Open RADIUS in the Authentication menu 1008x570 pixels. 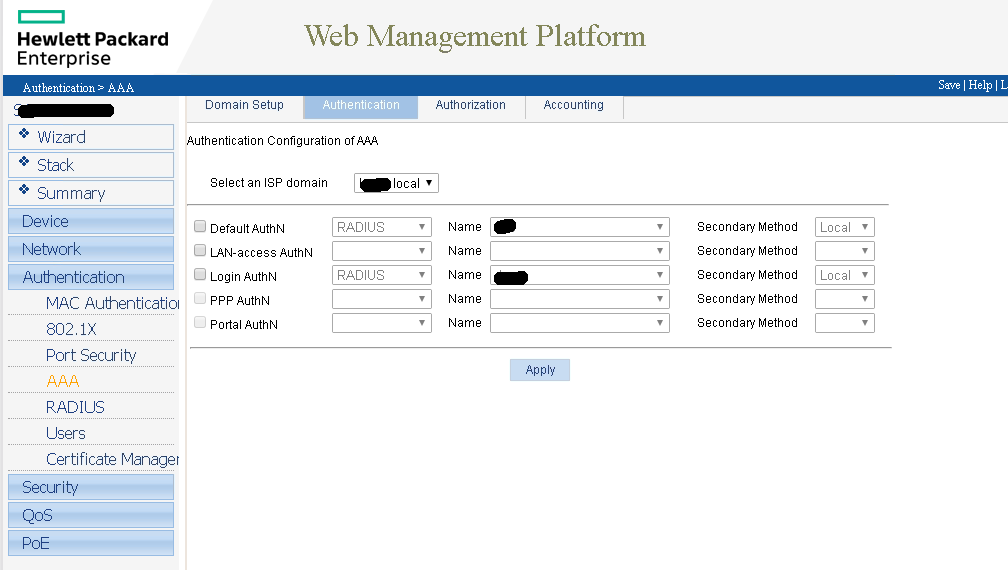click(75, 407)
